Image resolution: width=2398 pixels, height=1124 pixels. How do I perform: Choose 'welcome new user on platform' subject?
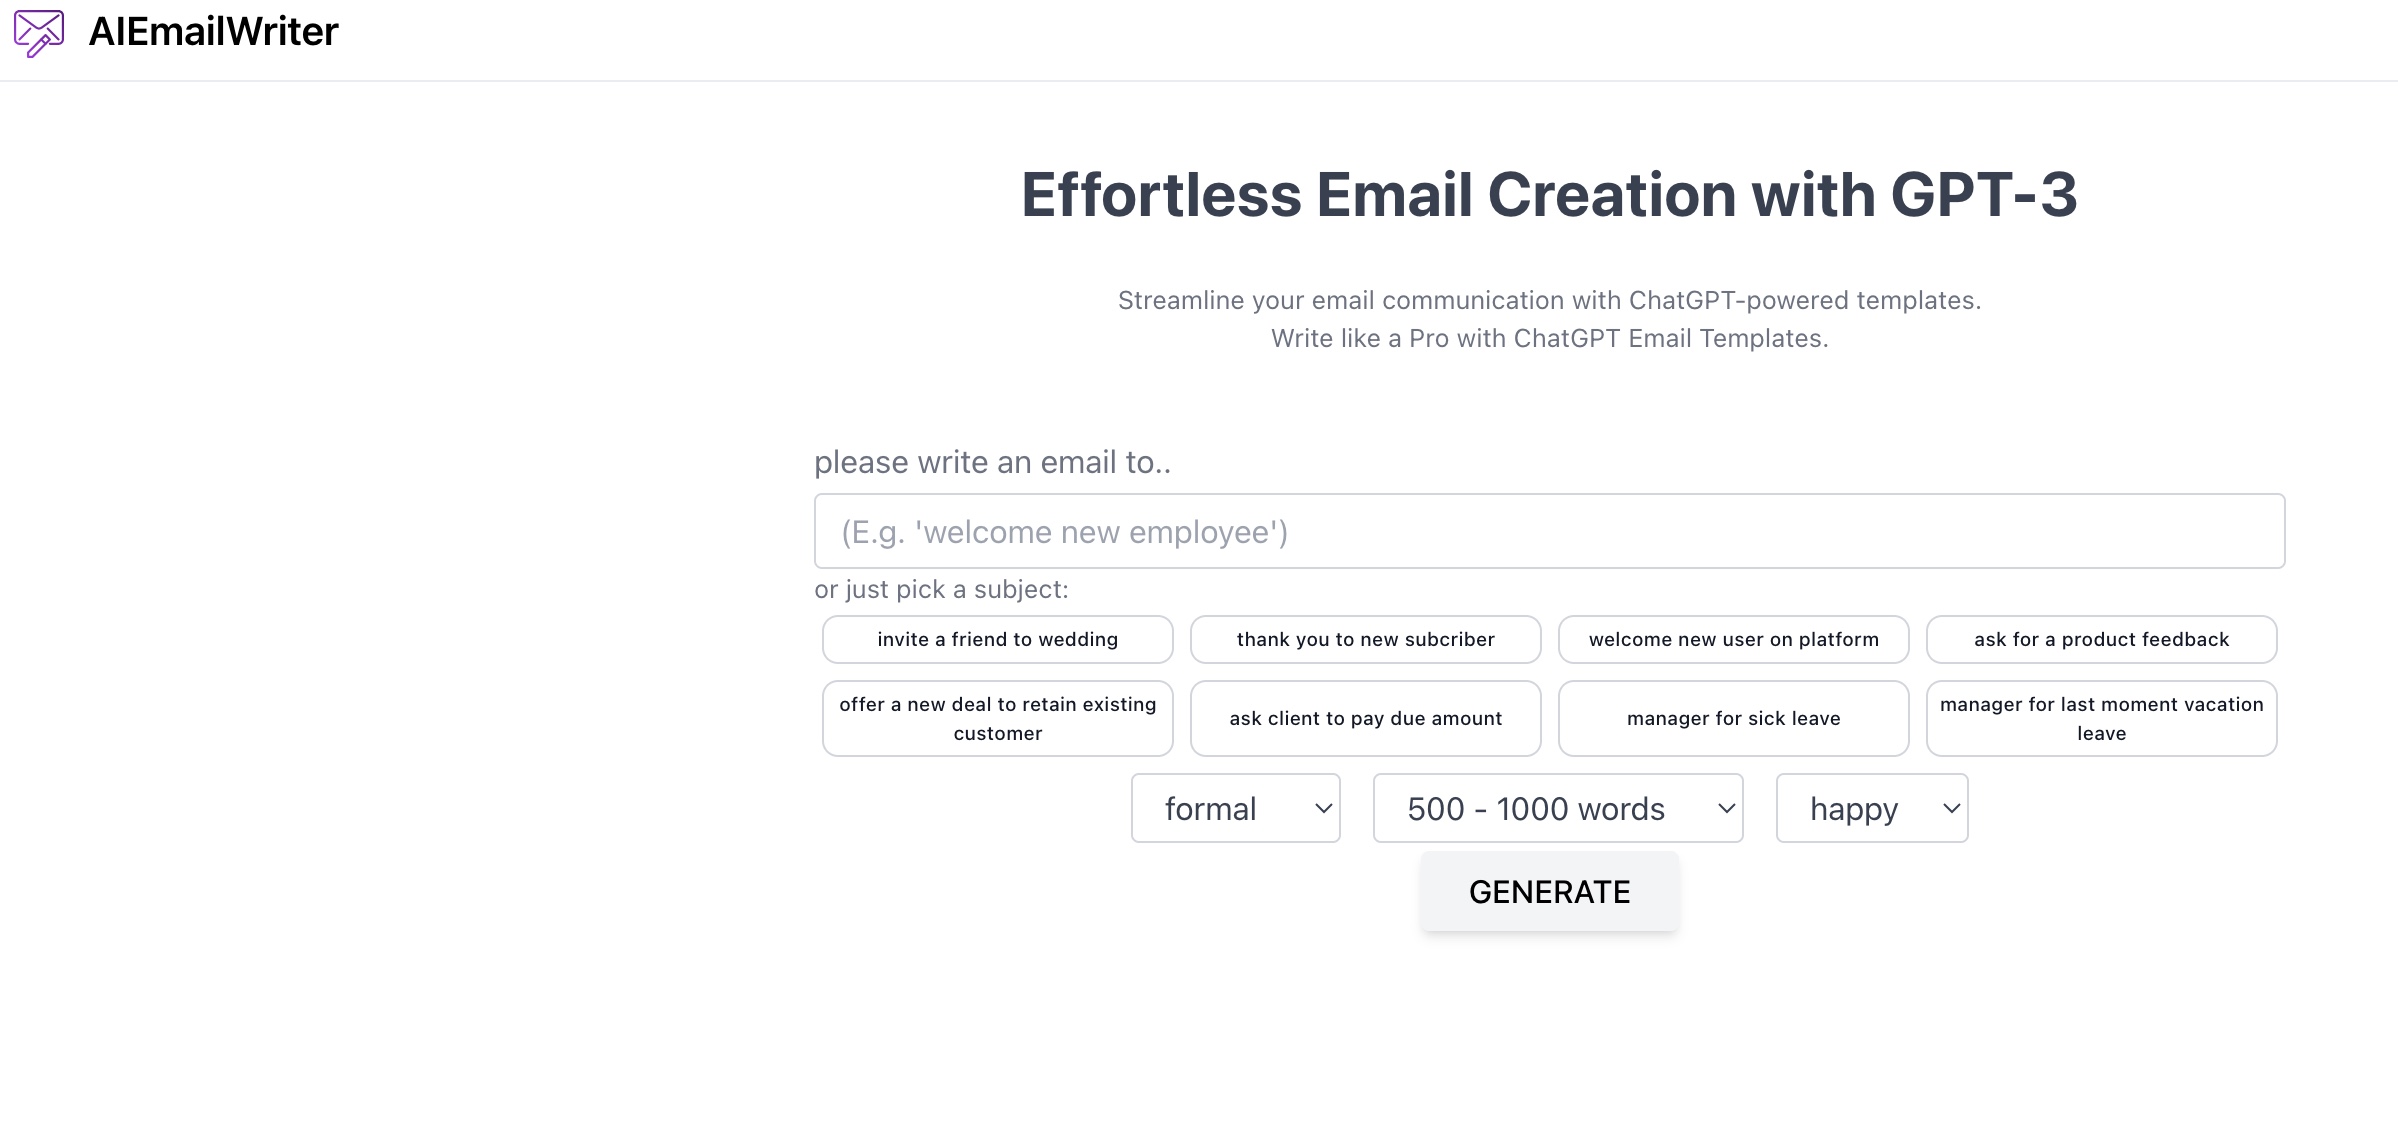tap(1733, 639)
